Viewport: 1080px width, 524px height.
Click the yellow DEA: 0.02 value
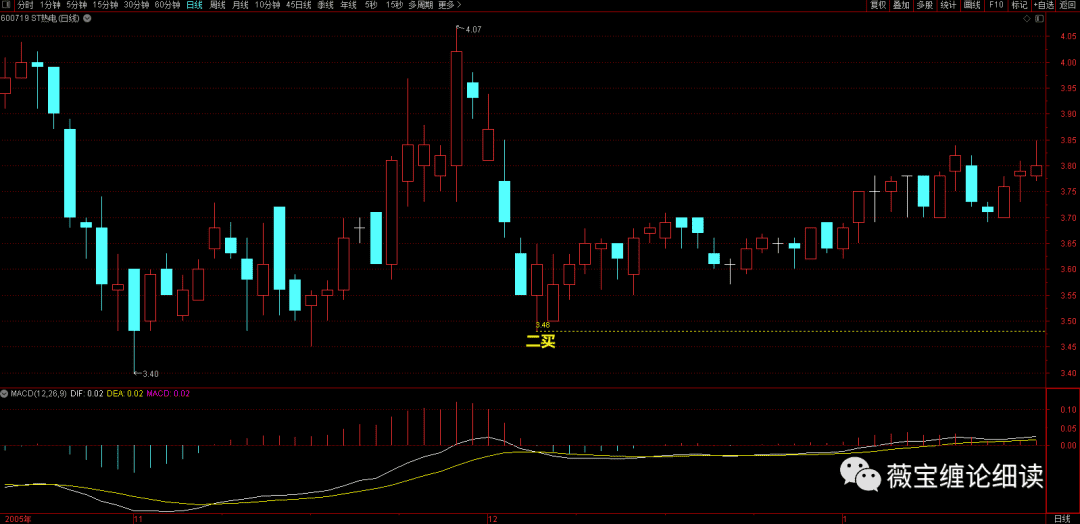point(126,394)
